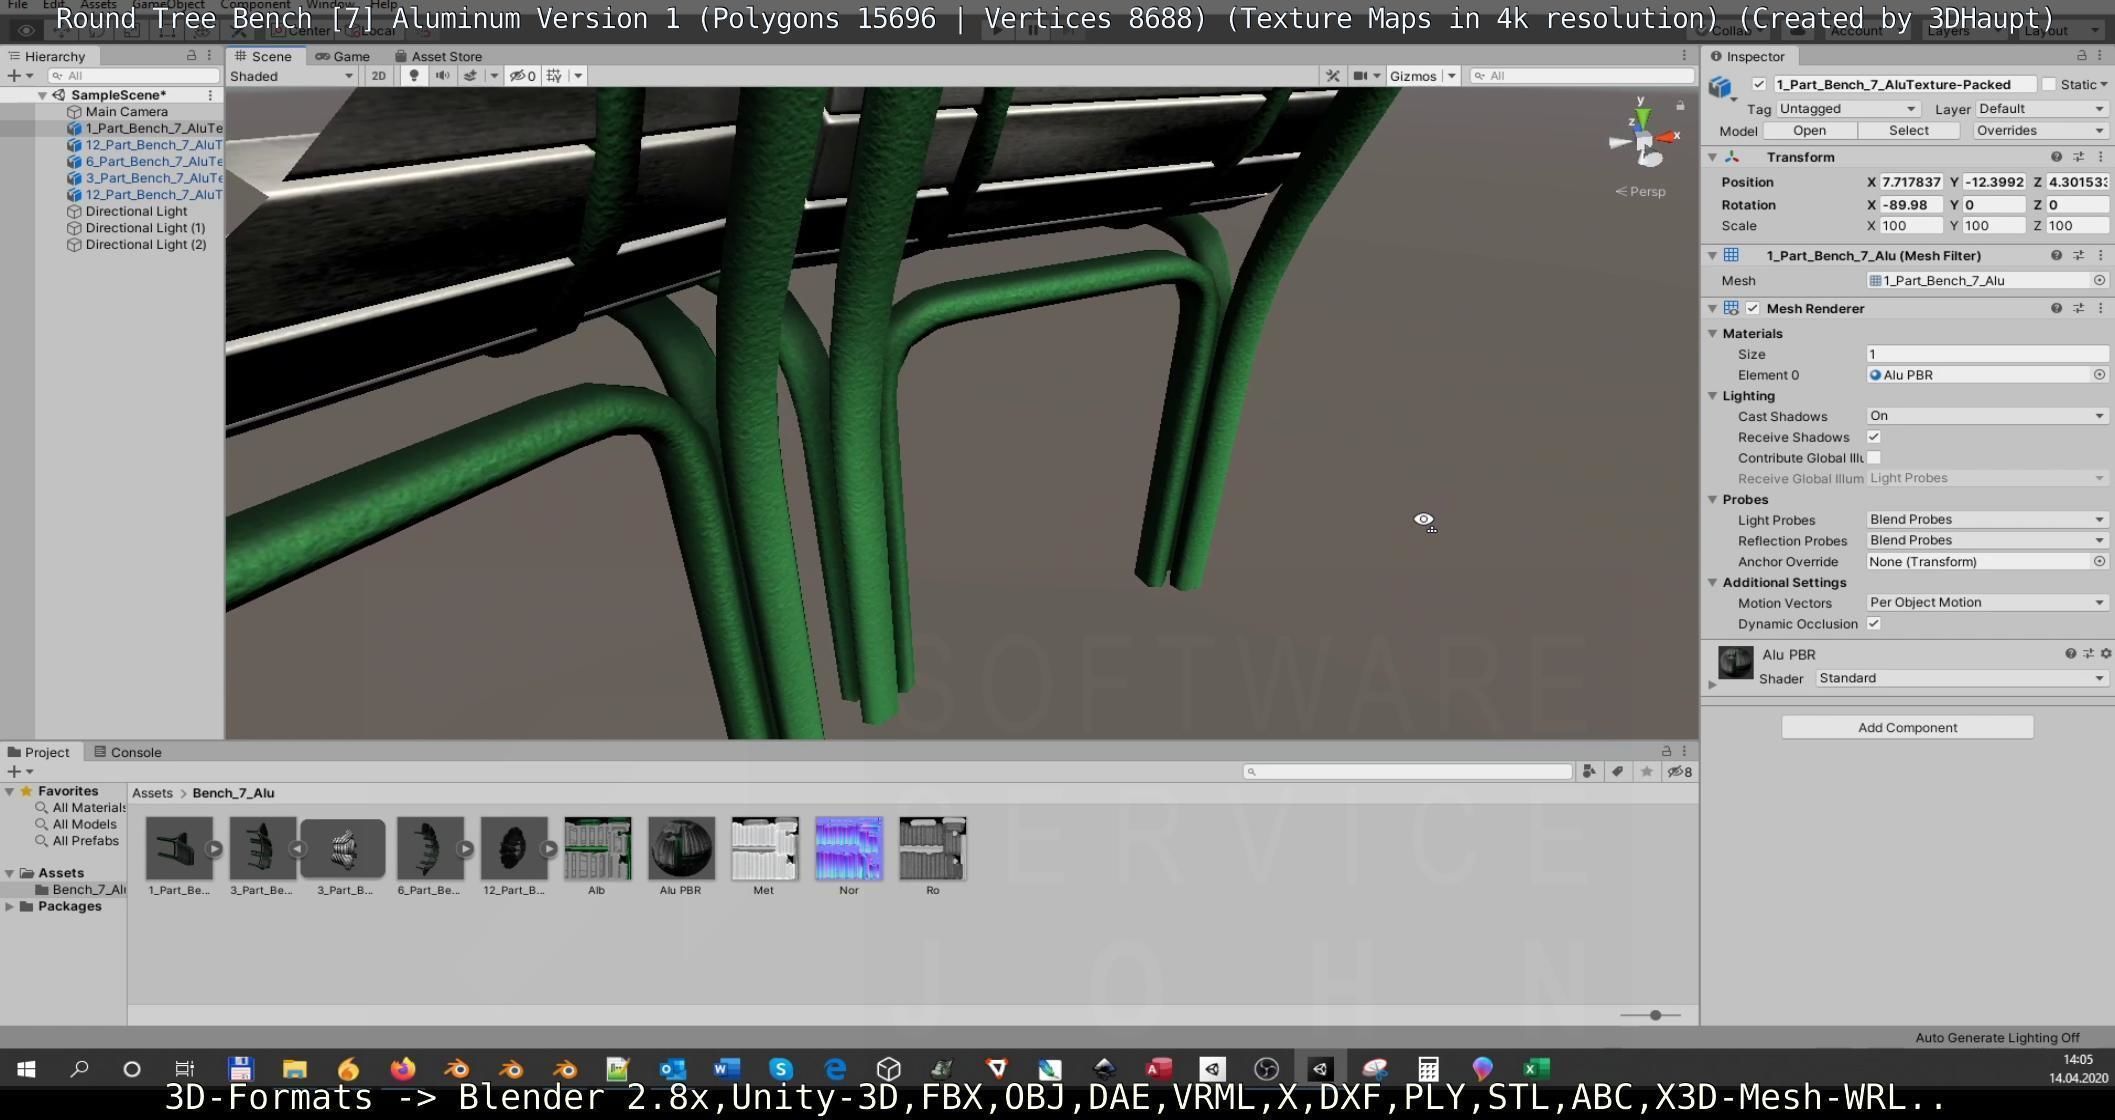Toggle scene lighting bulb icon
The height and width of the screenshot is (1120, 2115).
(414, 76)
